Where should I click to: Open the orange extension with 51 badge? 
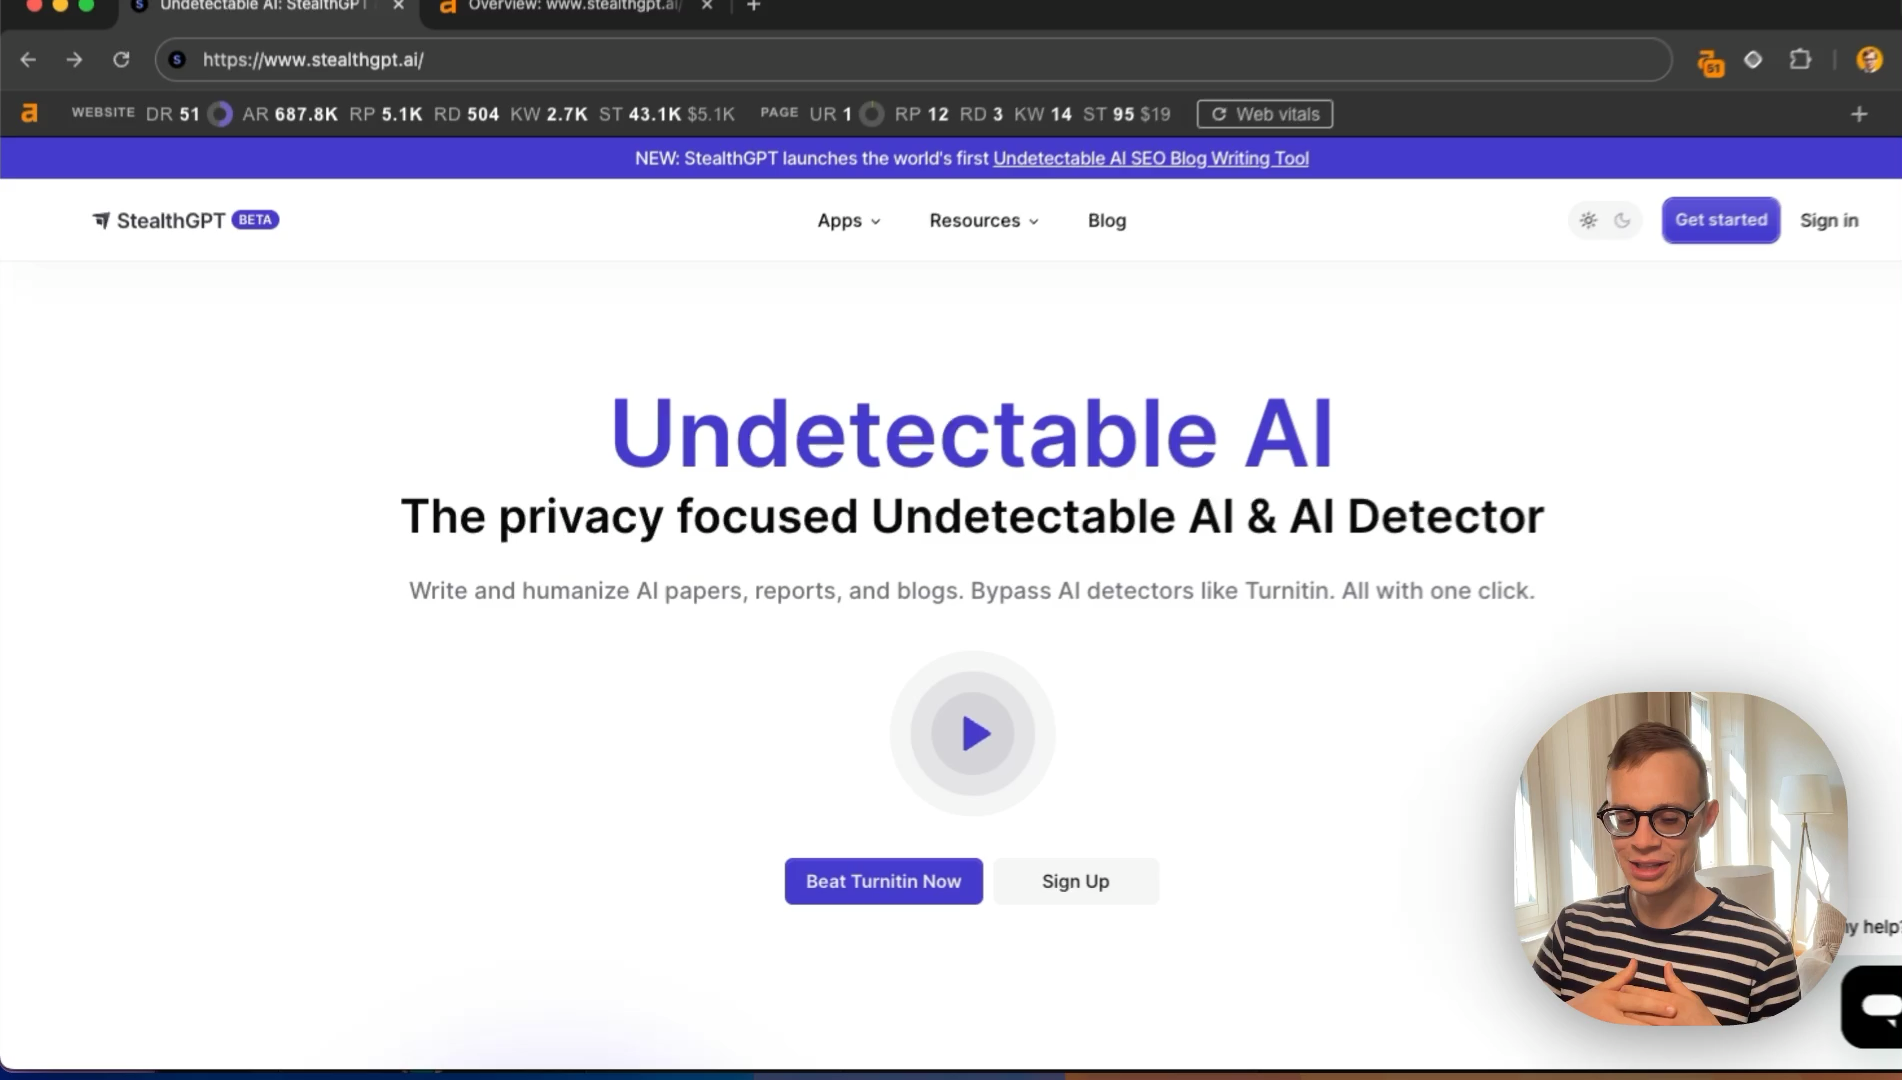pos(1710,62)
